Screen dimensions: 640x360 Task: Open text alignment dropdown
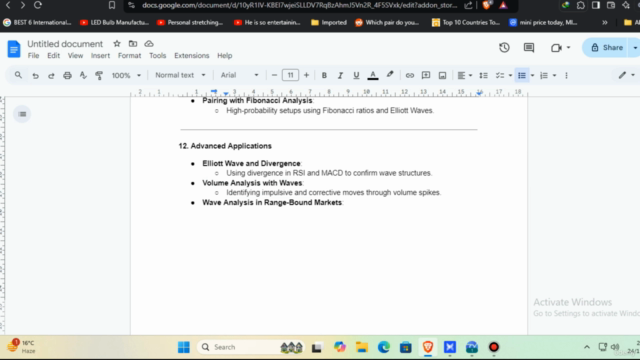pos(464,76)
